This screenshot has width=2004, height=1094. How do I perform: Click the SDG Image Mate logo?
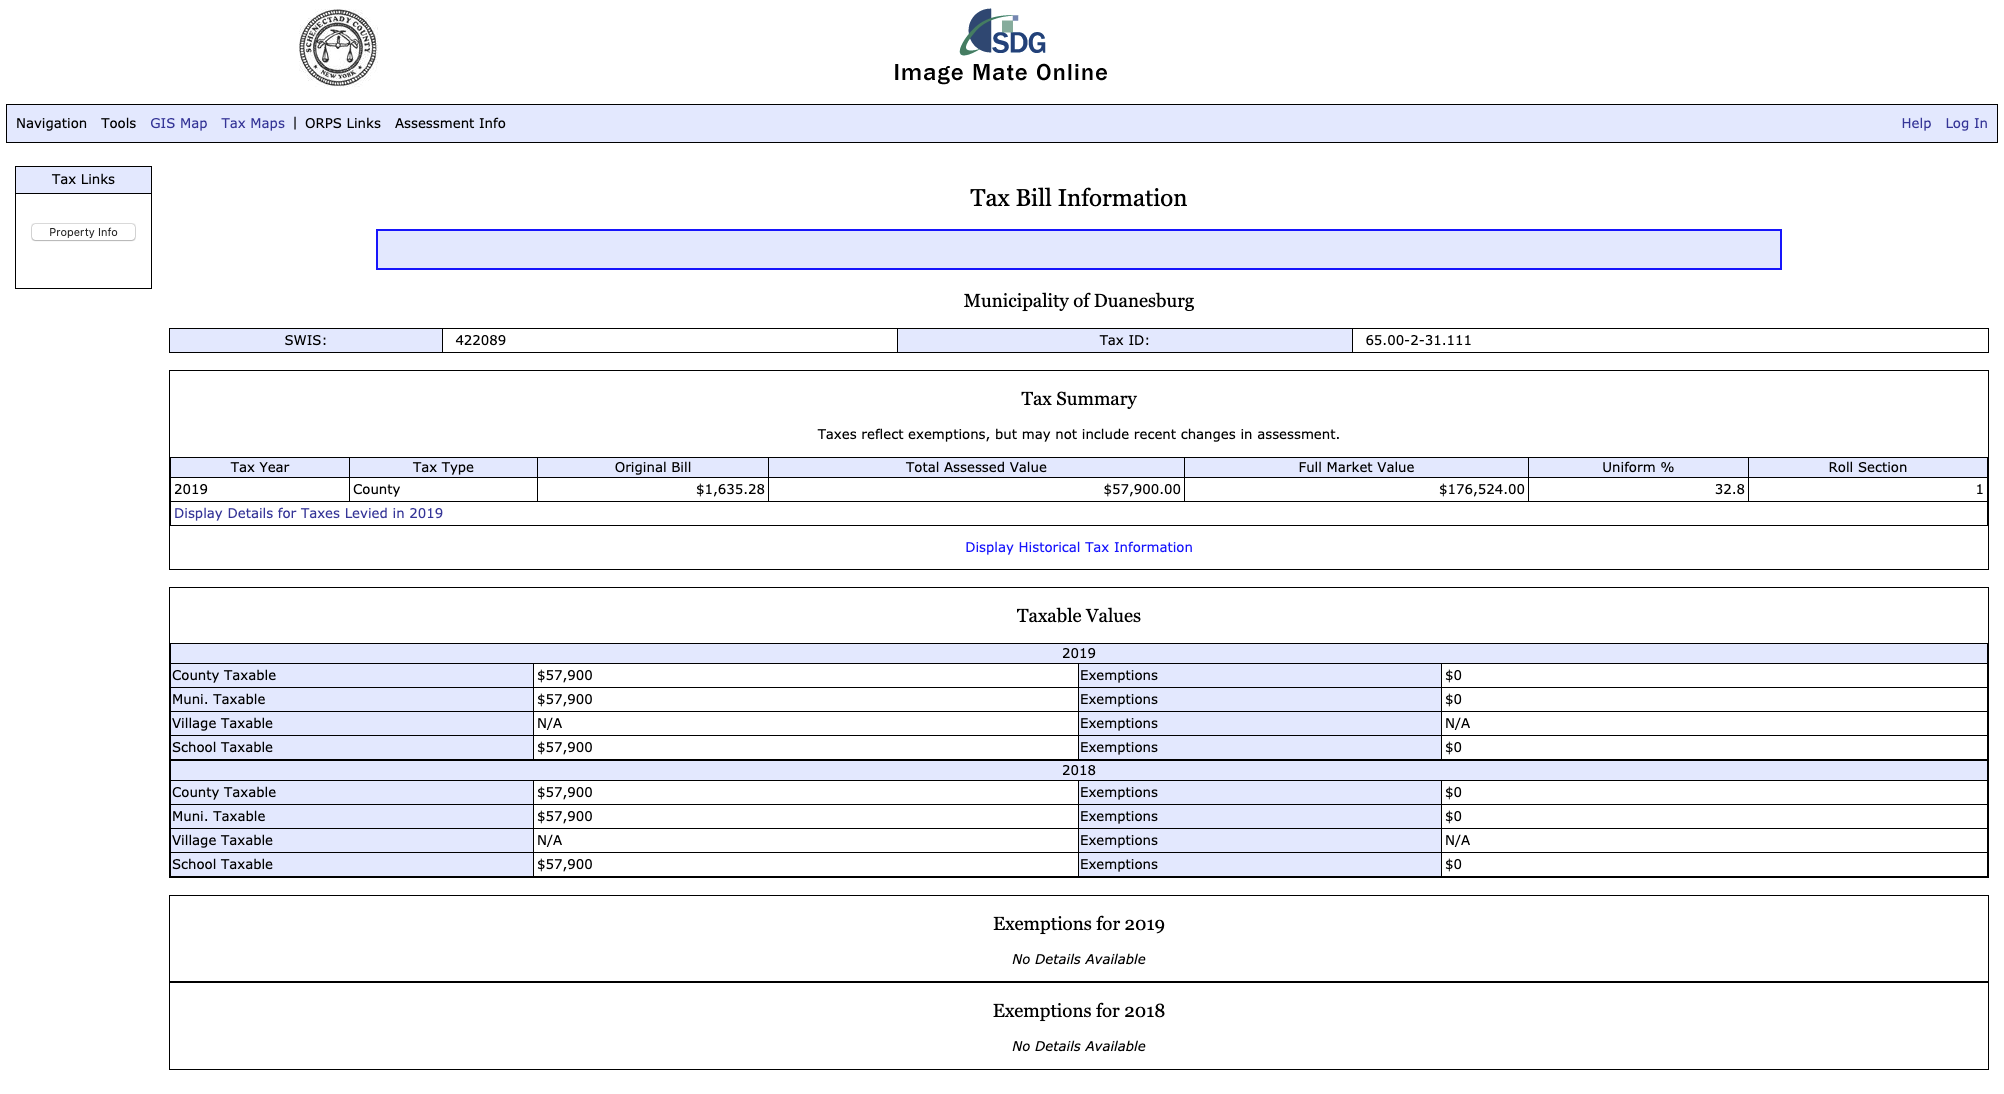pos(1002,35)
